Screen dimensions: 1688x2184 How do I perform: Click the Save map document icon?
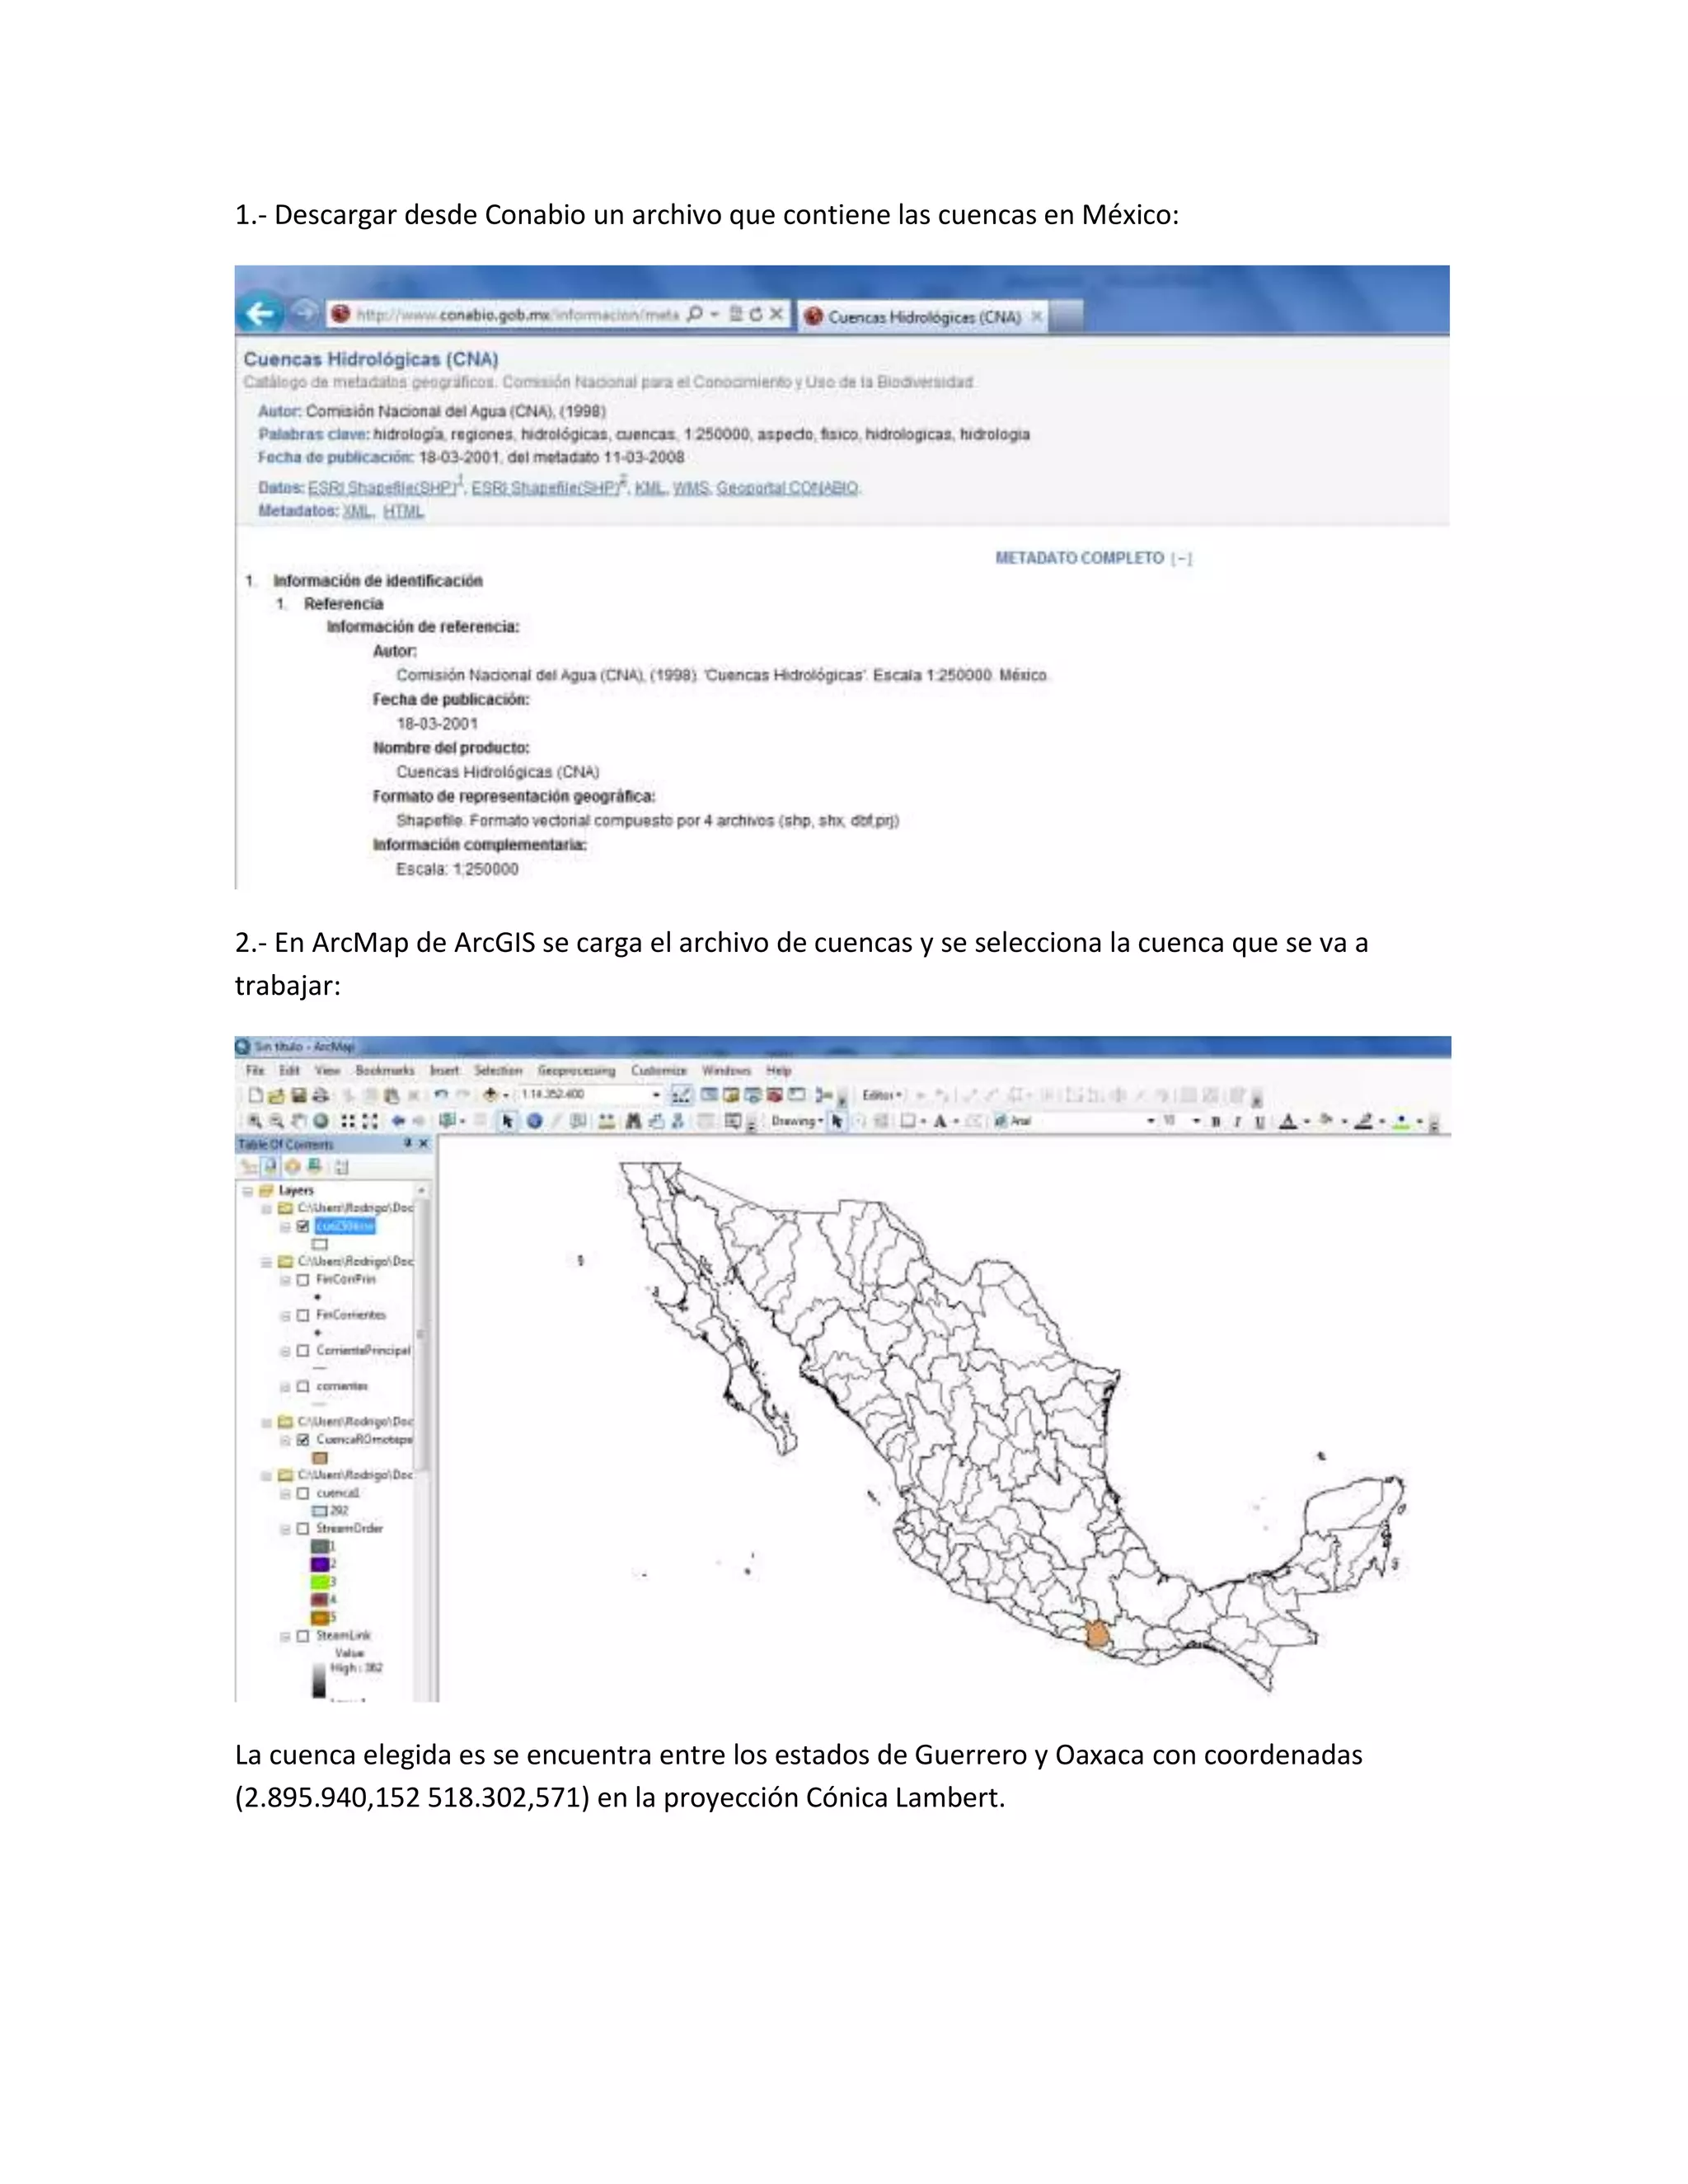298,1095
